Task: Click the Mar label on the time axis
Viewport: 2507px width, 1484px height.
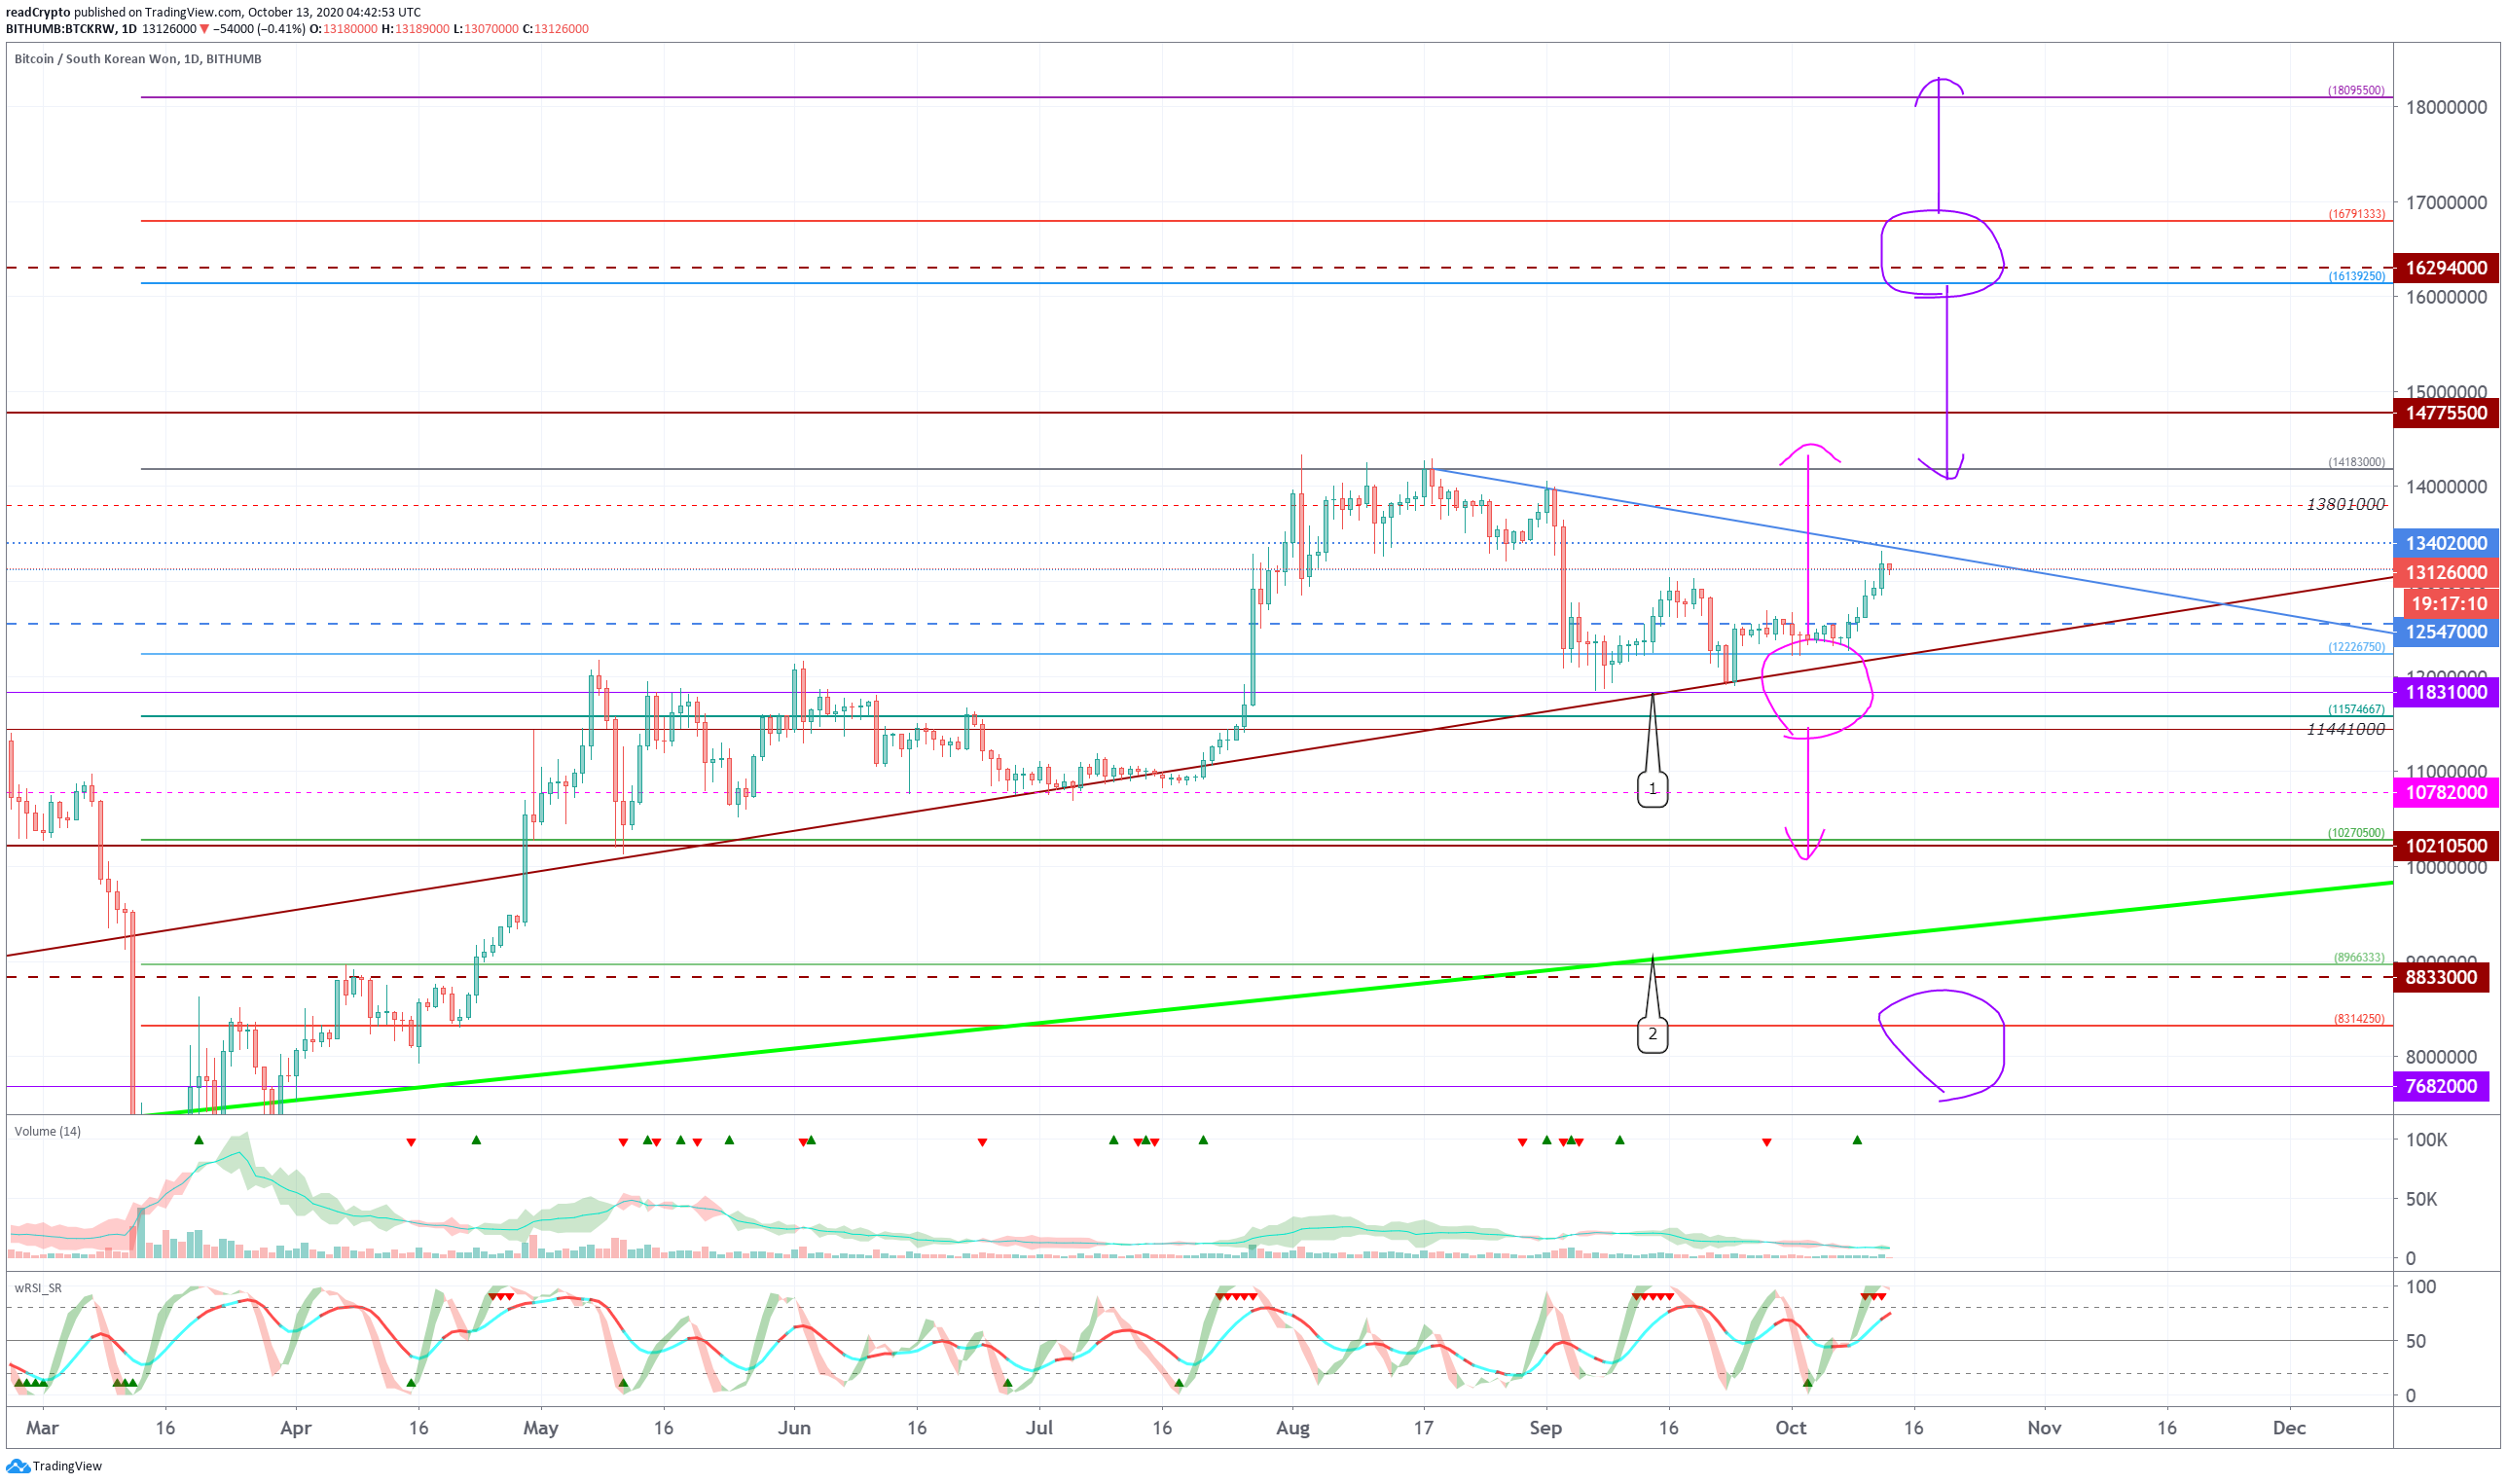Action: click(x=42, y=1427)
